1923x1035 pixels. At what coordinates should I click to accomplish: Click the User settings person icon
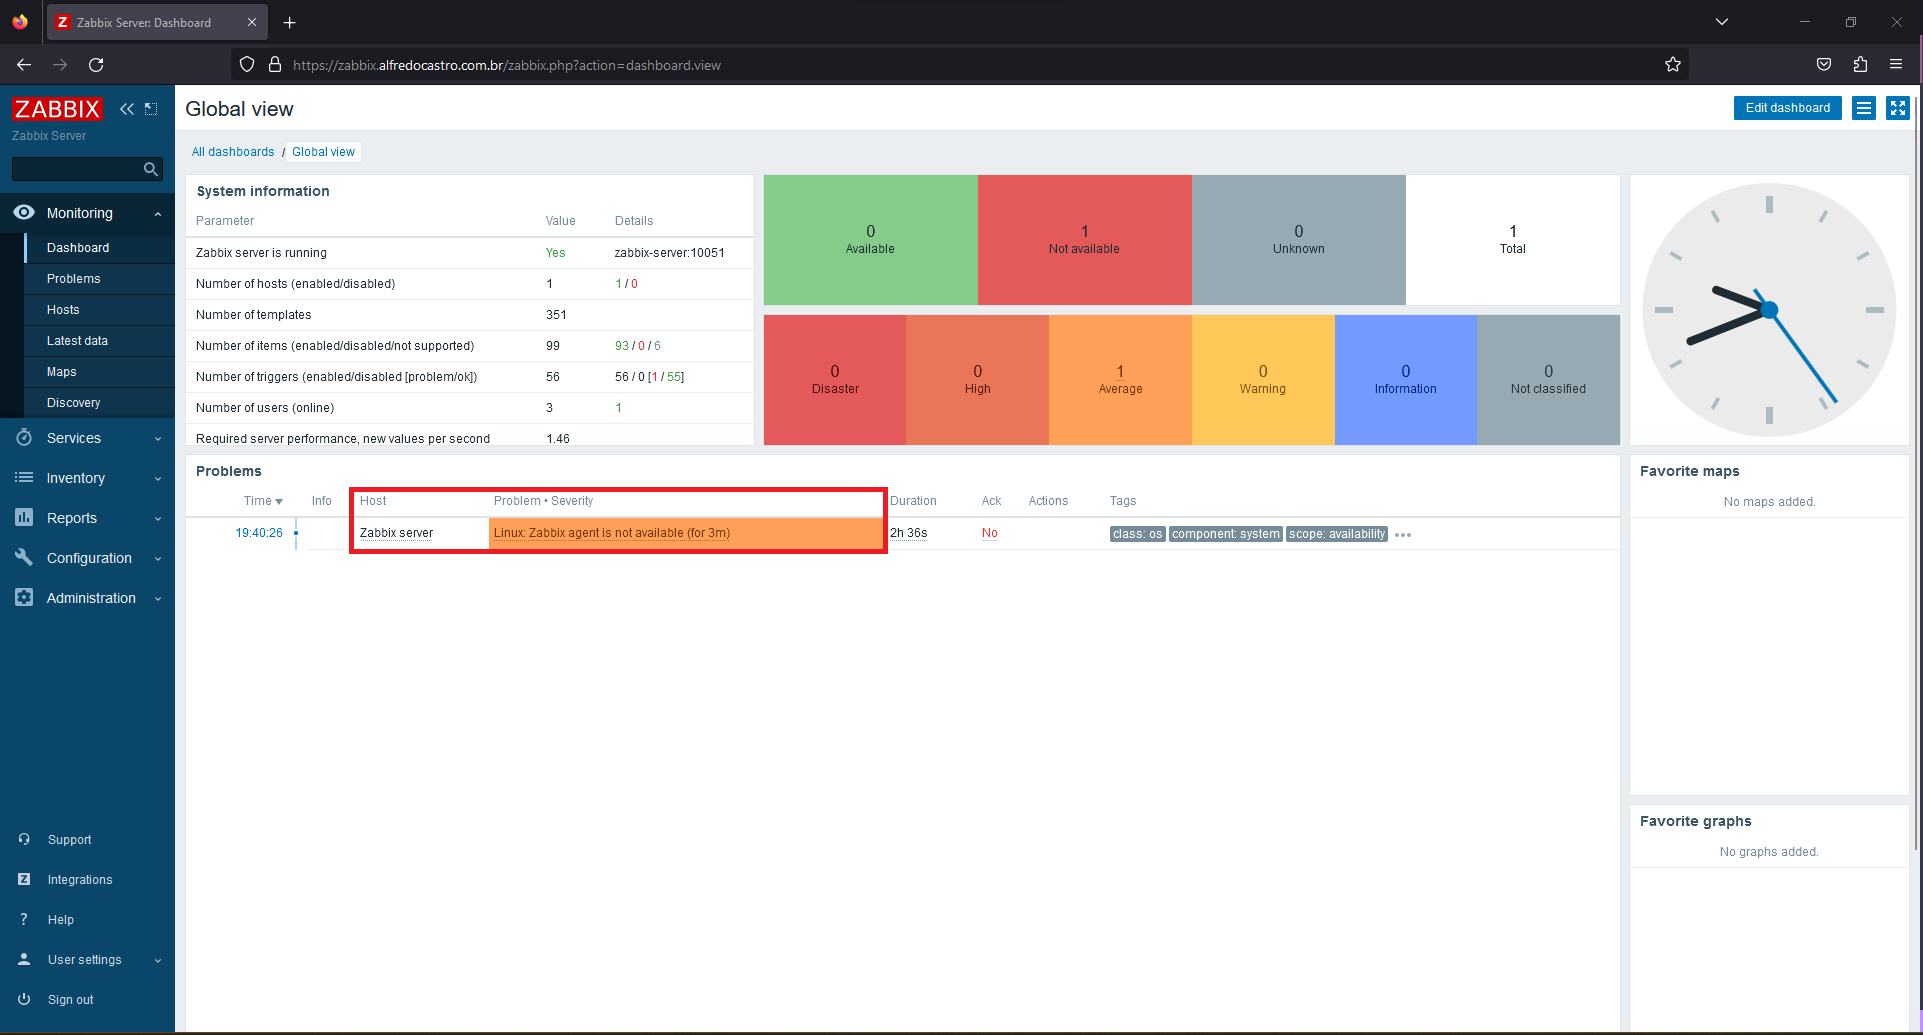point(24,959)
